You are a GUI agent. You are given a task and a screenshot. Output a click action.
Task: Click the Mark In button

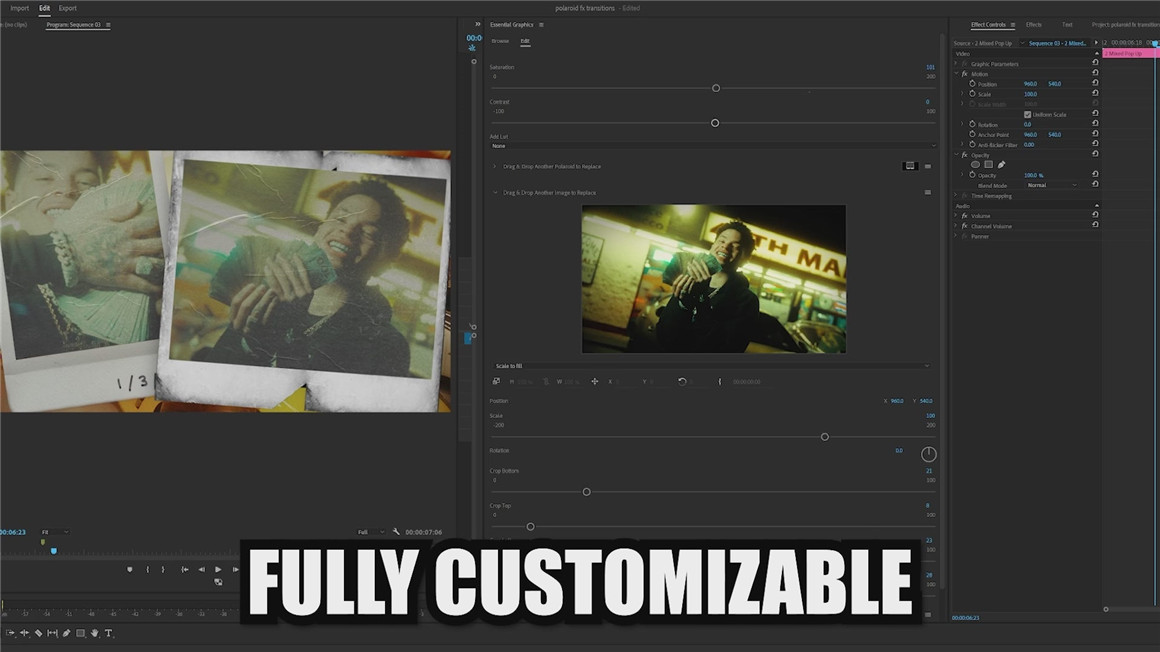tap(148, 570)
